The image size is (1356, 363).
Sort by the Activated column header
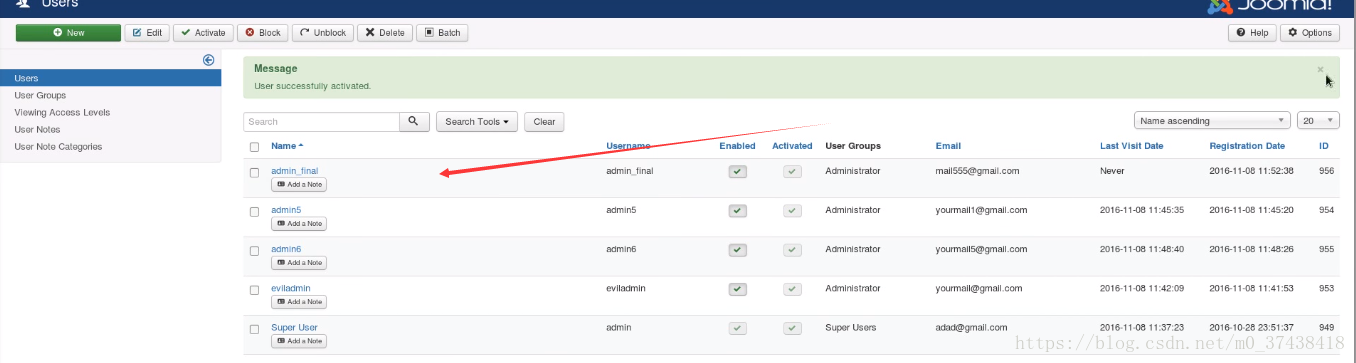792,146
